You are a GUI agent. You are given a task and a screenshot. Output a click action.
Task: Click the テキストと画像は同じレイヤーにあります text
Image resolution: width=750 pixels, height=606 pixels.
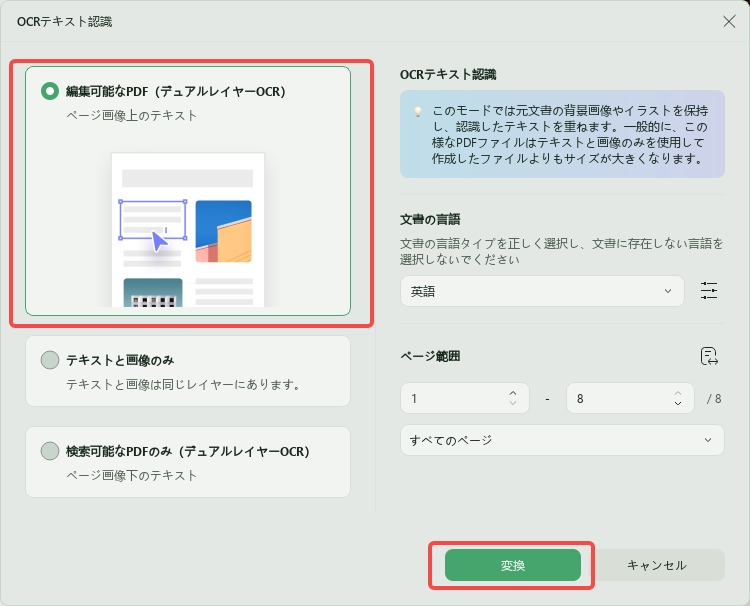coord(183,384)
